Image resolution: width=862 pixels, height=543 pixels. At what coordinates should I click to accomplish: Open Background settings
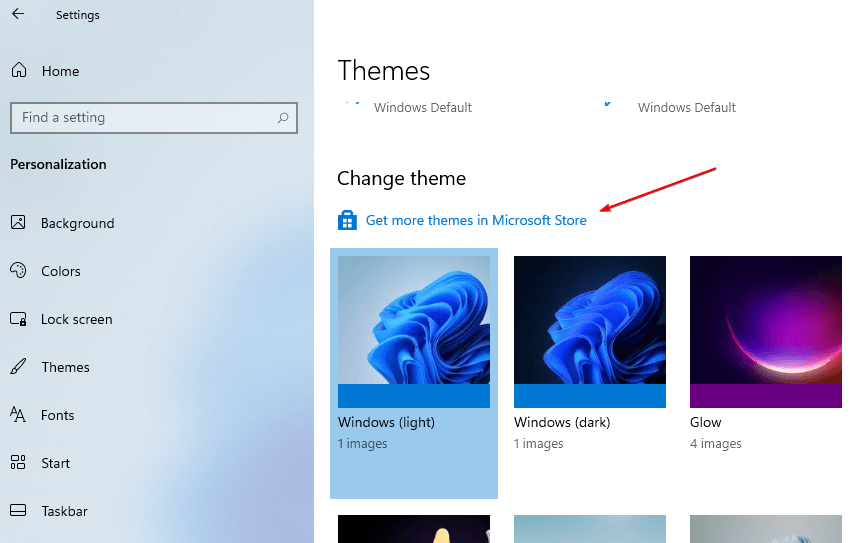(78, 223)
